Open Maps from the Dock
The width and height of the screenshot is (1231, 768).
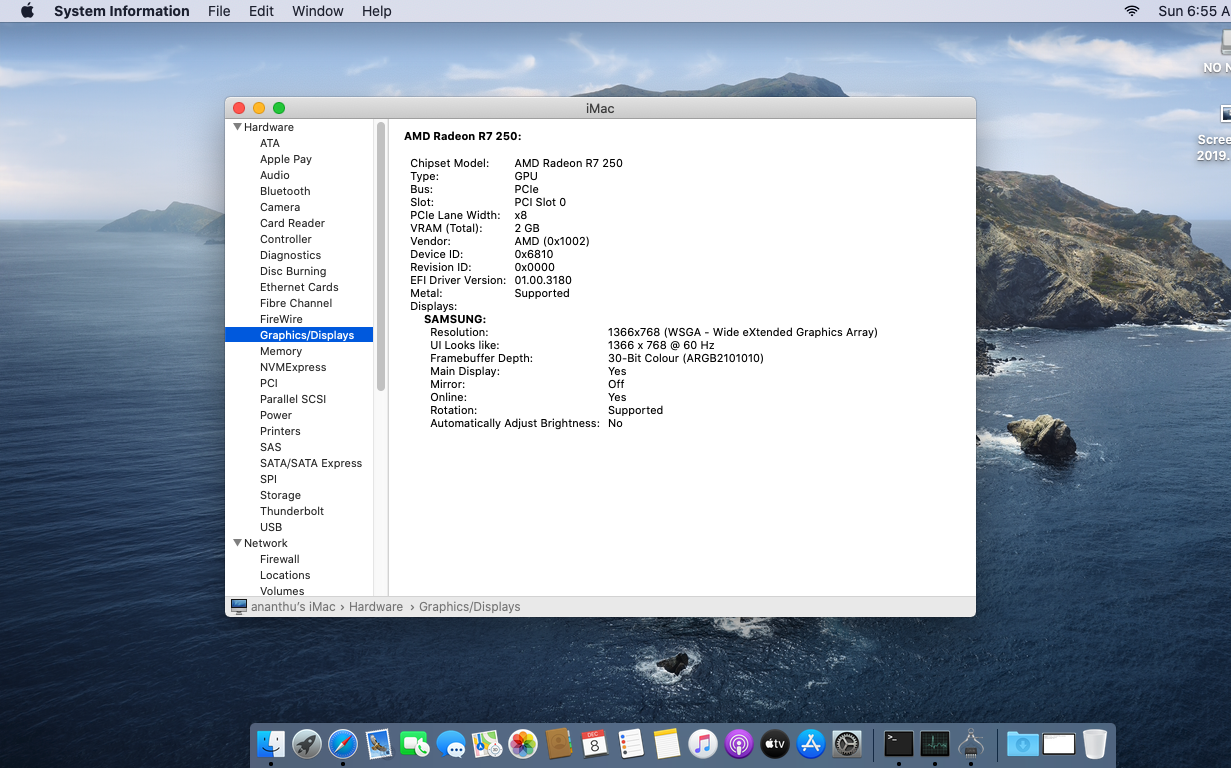pos(487,743)
